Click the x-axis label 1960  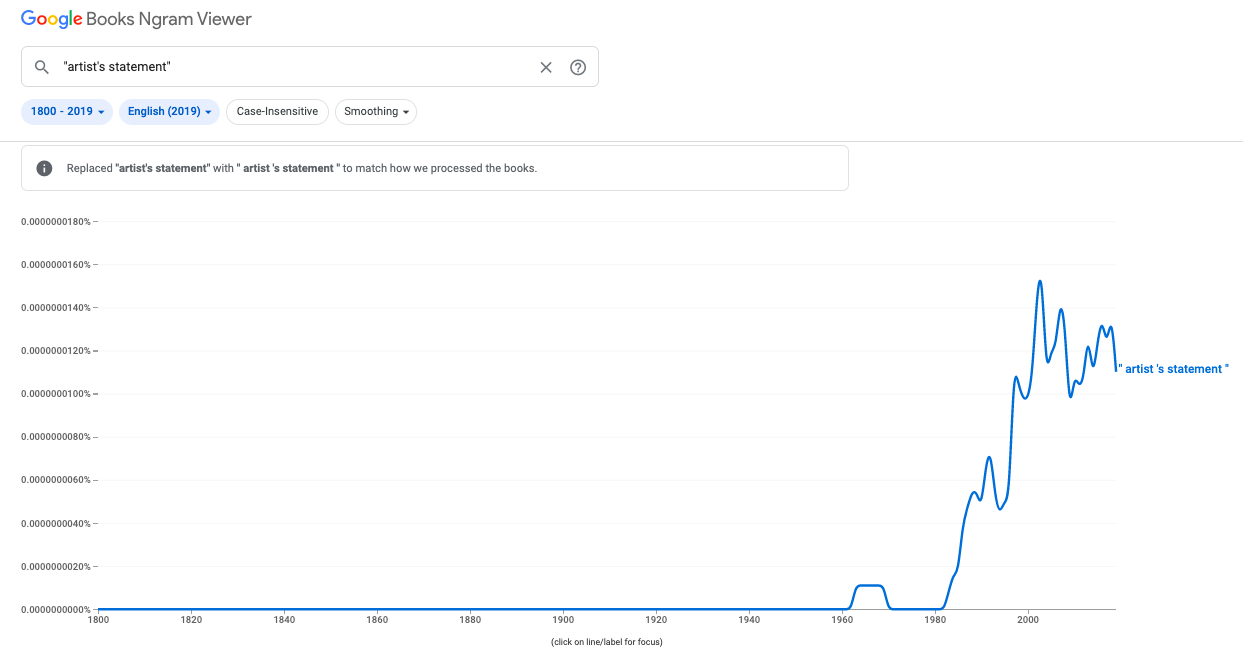[842, 620]
